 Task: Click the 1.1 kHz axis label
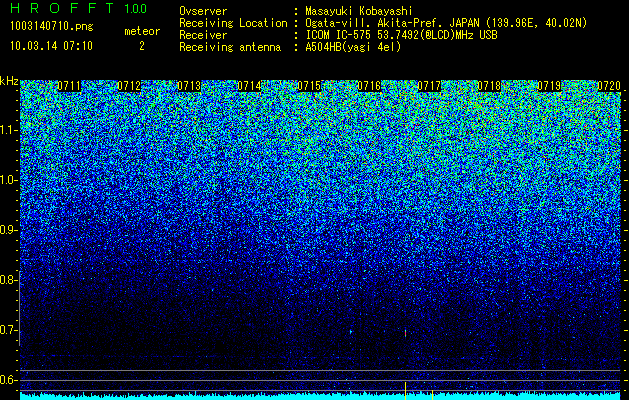tap(9, 130)
